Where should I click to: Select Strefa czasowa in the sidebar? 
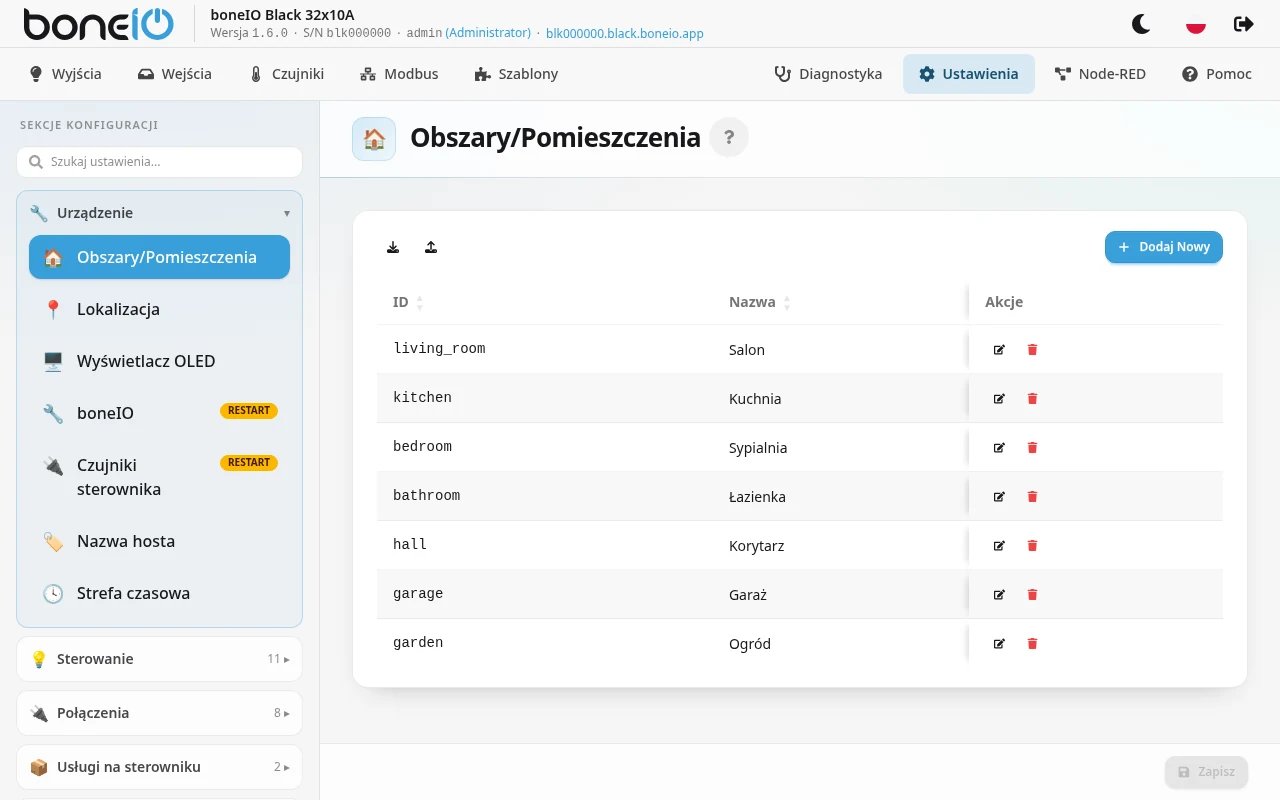click(x=159, y=593)
